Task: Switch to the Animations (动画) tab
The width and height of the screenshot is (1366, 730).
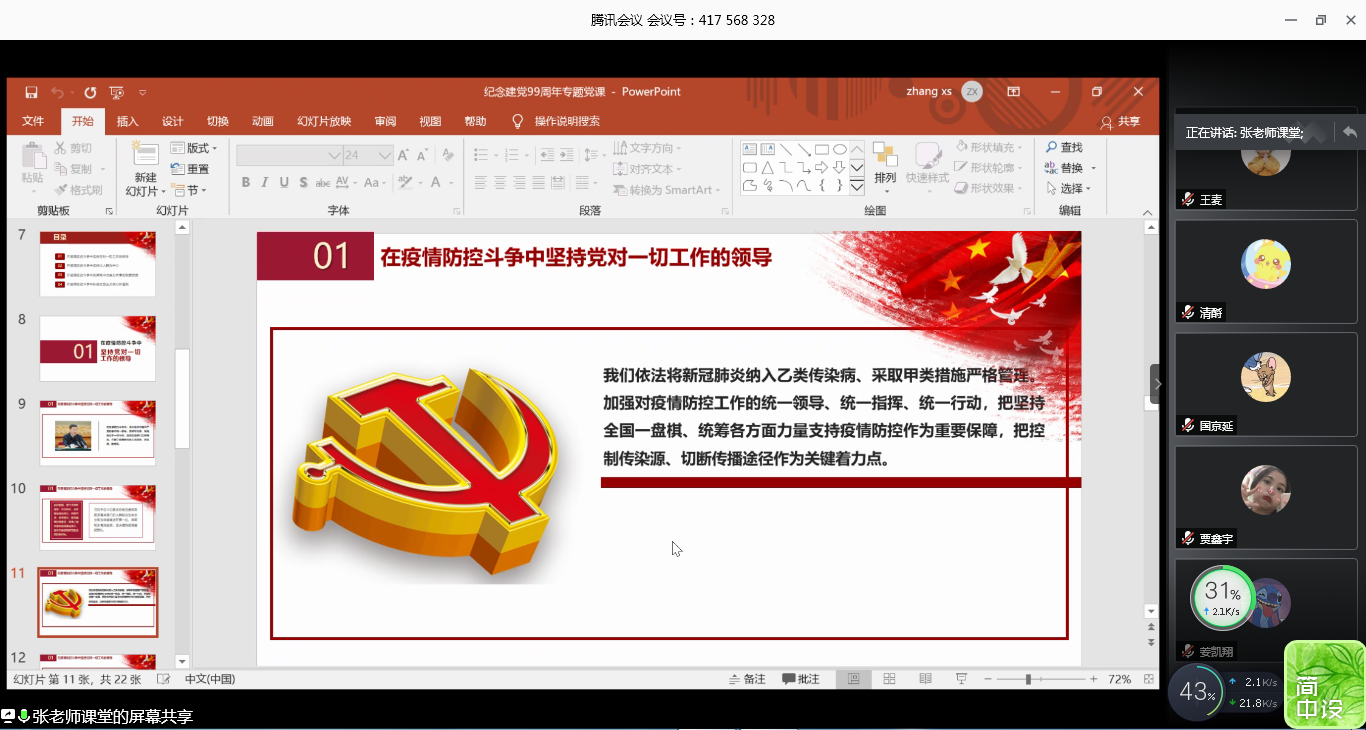Action: (263, 121)
